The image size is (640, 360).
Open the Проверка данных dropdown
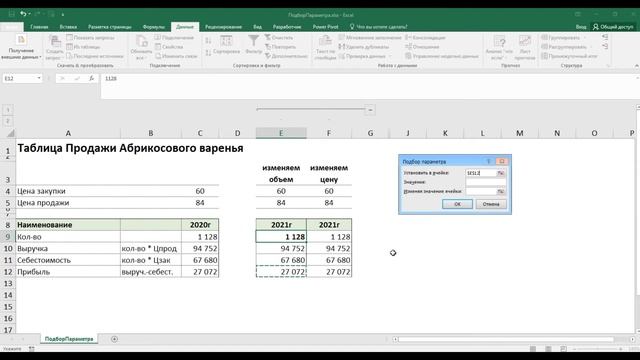364,56
